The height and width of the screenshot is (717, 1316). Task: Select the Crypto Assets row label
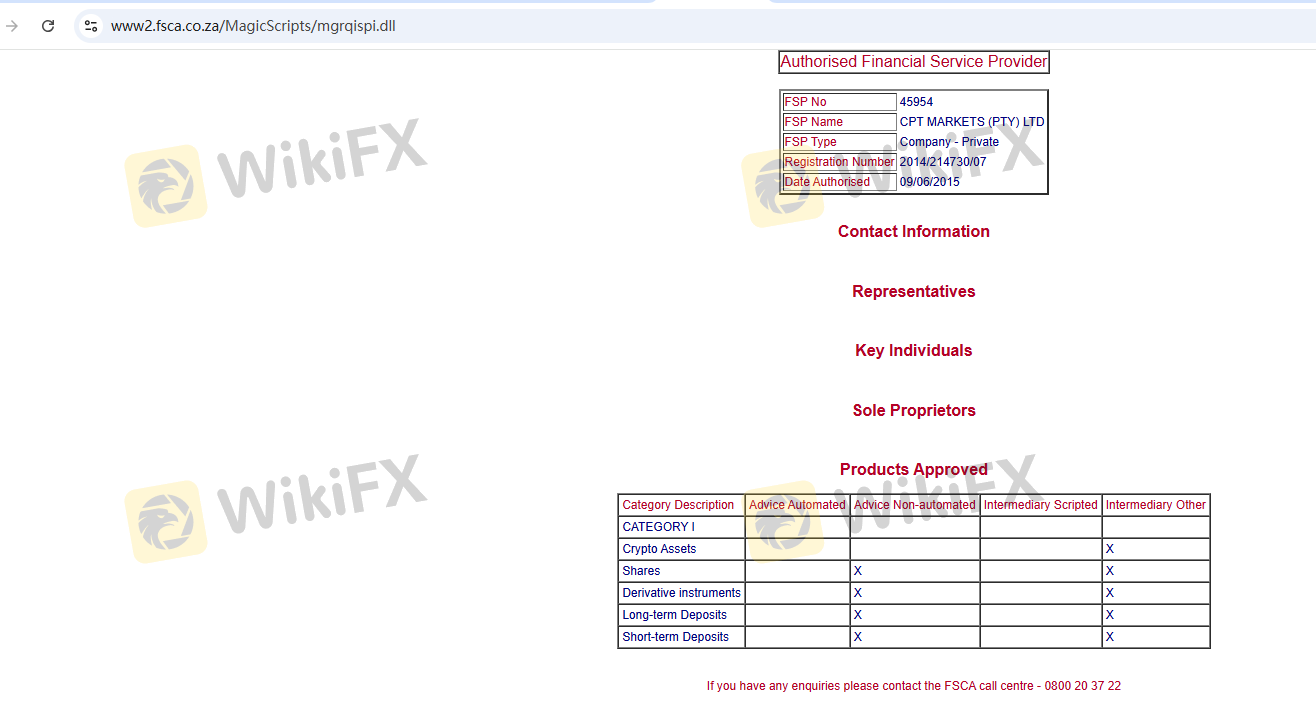tap(659, 549)
